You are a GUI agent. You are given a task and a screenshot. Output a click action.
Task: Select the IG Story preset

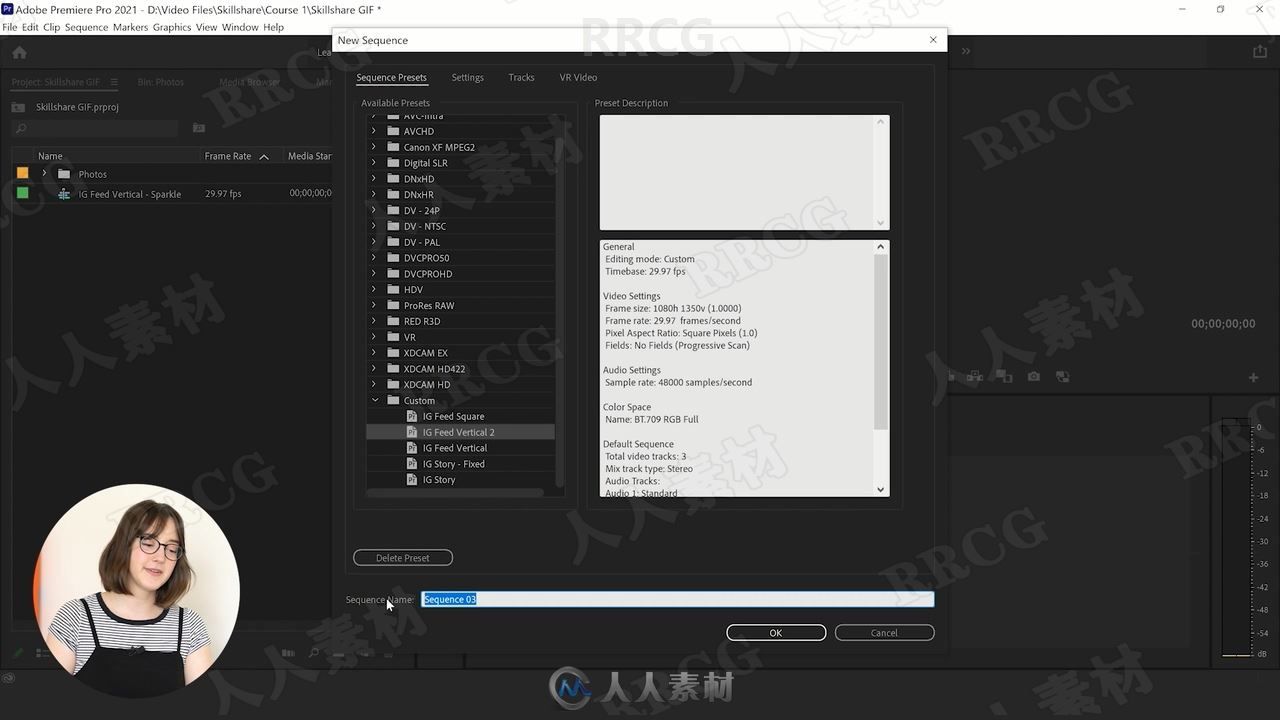(x=460, y=480)
